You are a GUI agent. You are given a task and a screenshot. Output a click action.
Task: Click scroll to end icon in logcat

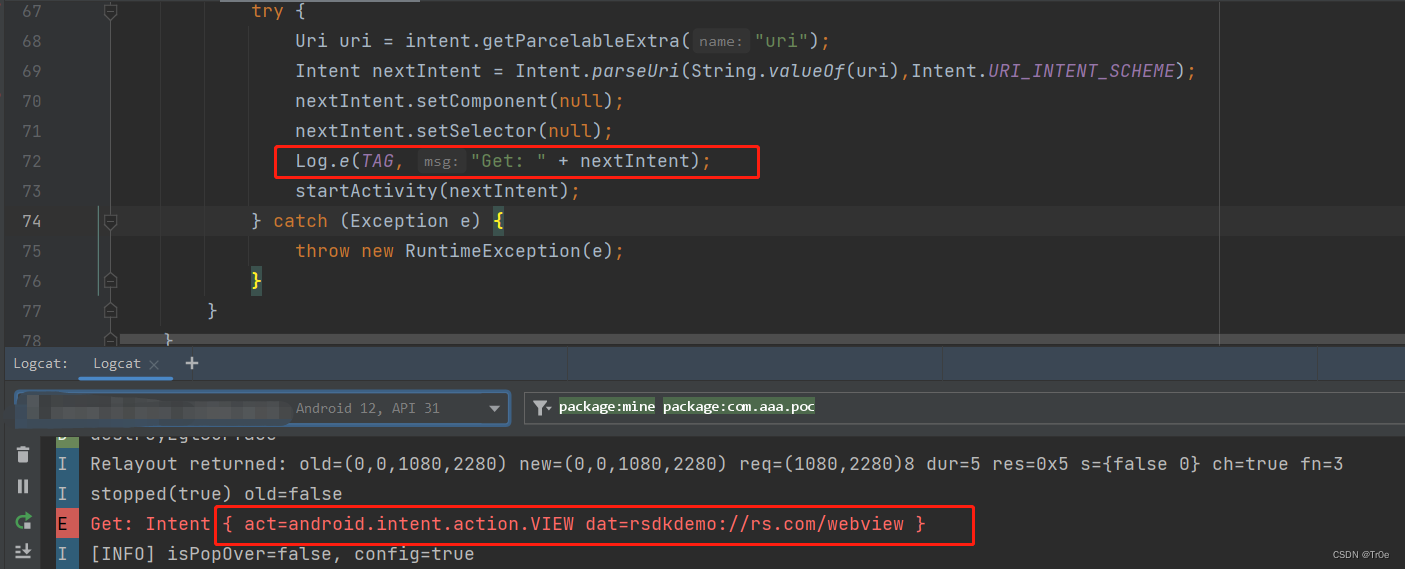click(x=23, y=551)
